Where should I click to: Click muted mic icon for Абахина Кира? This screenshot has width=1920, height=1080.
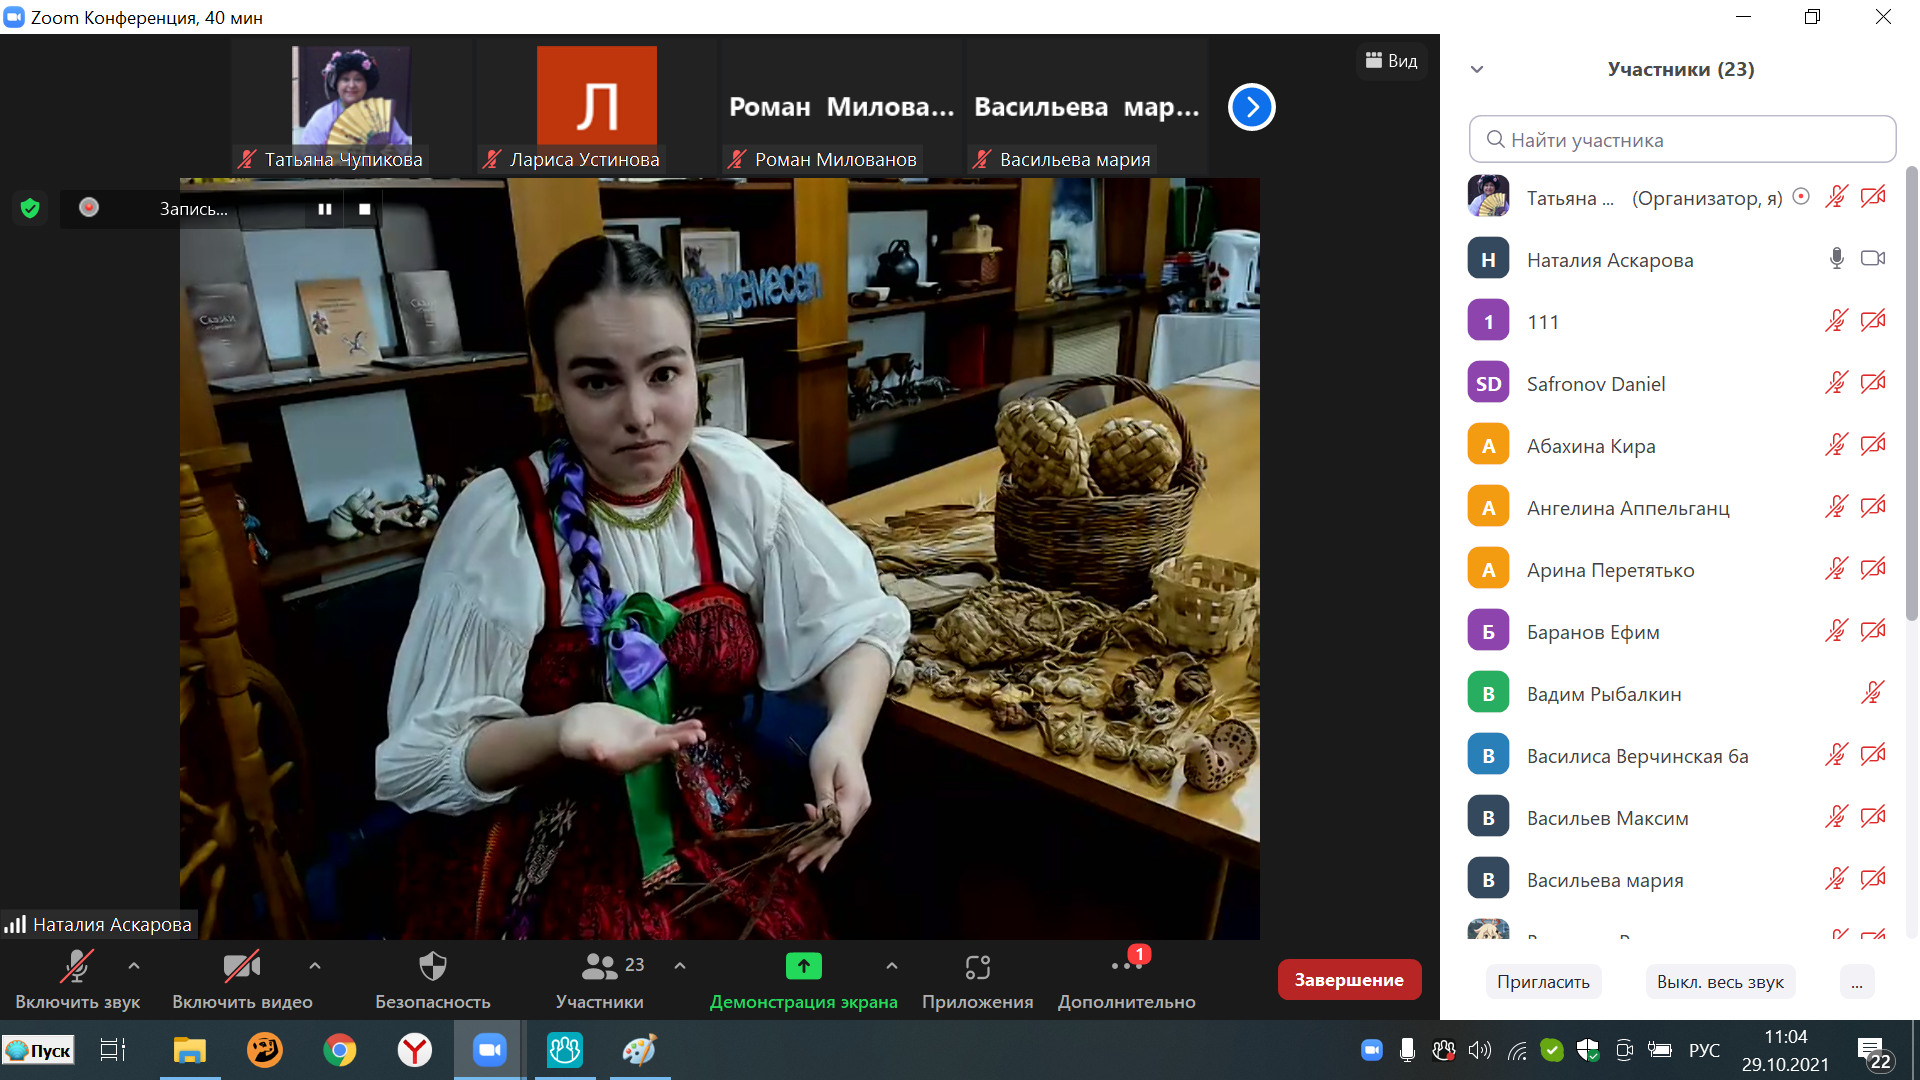click(x=1837, y=445)
